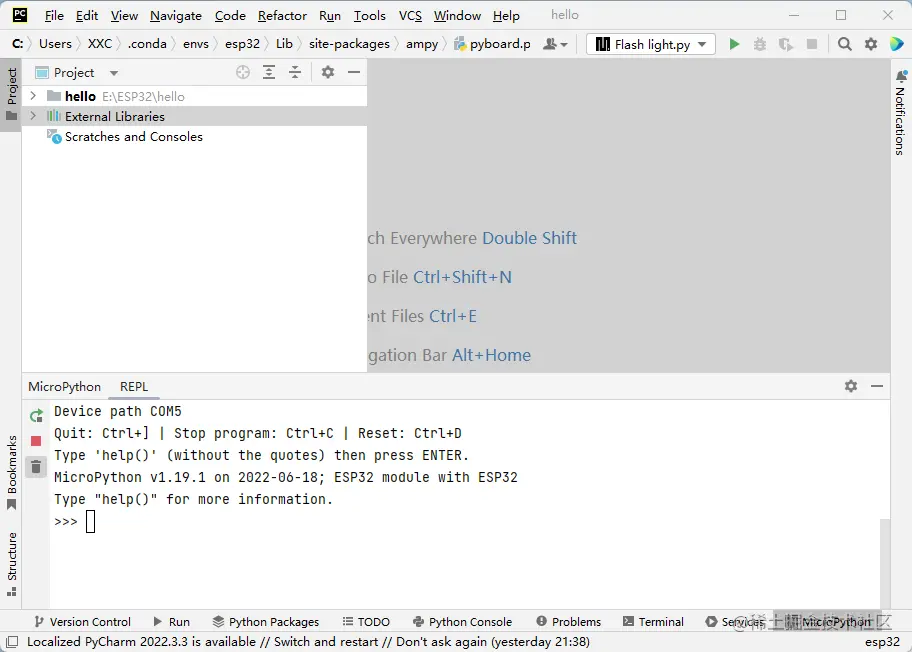Image resolution: width=912 pixels, height=652 pixels.
Task: Open the Ctrl+Shift+N new file link
Action: [x=463, y=277]
